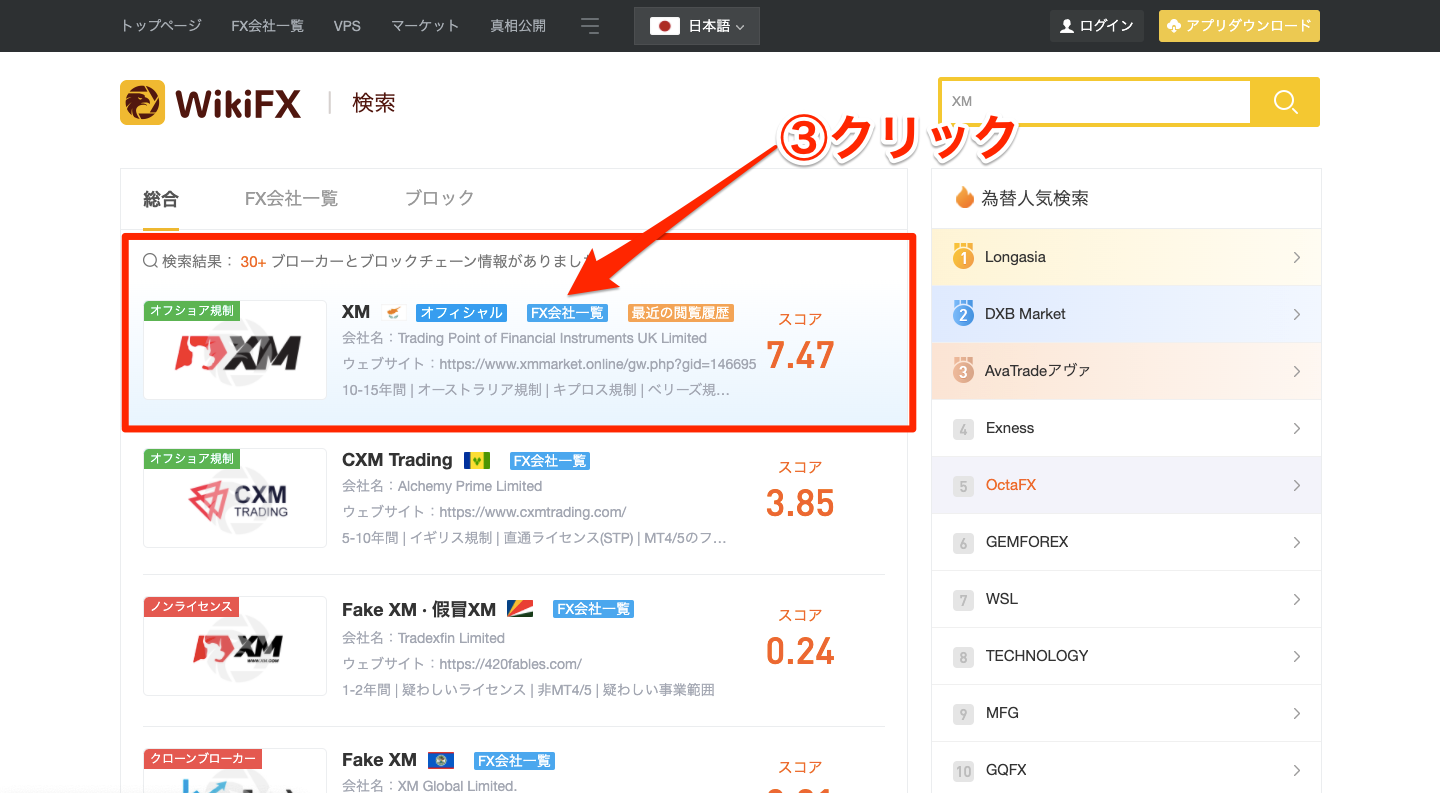Viewport: 1440px width, 793px height.
Task: Click the rank 3 medal for AvaTrade
Action: [x=963, y=371]
